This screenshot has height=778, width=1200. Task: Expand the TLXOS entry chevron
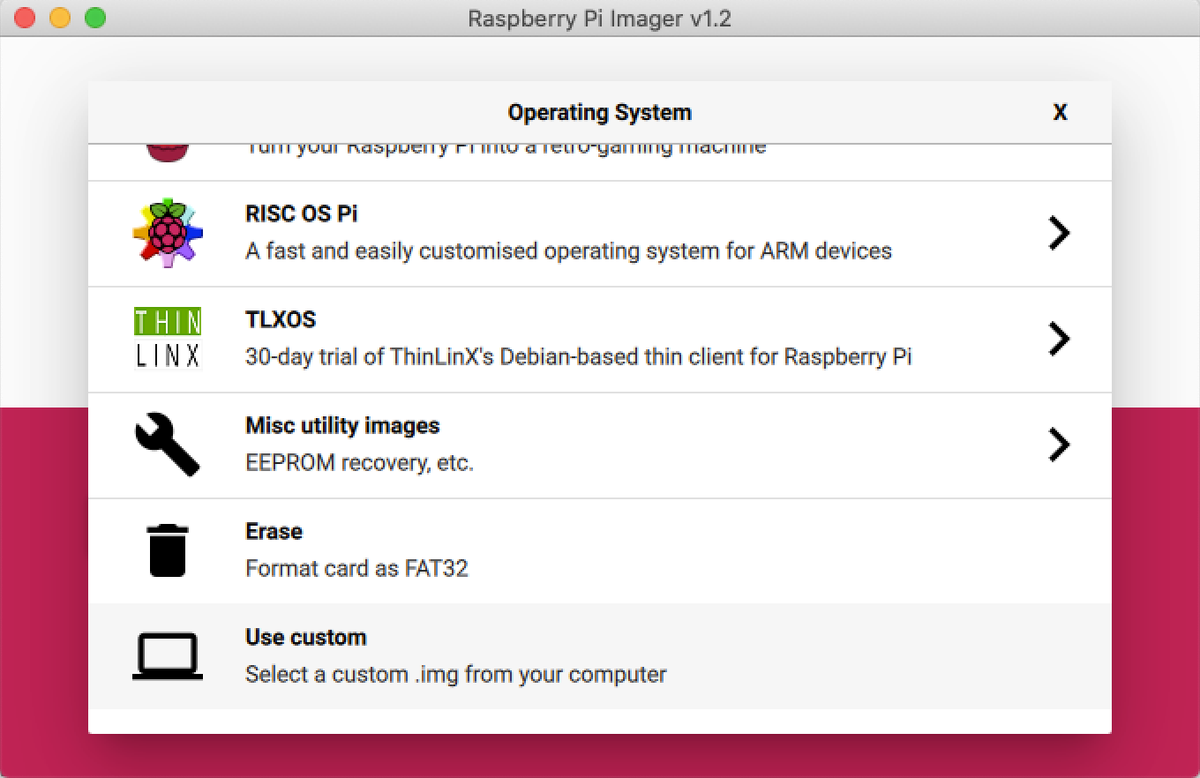(1058, 338)
